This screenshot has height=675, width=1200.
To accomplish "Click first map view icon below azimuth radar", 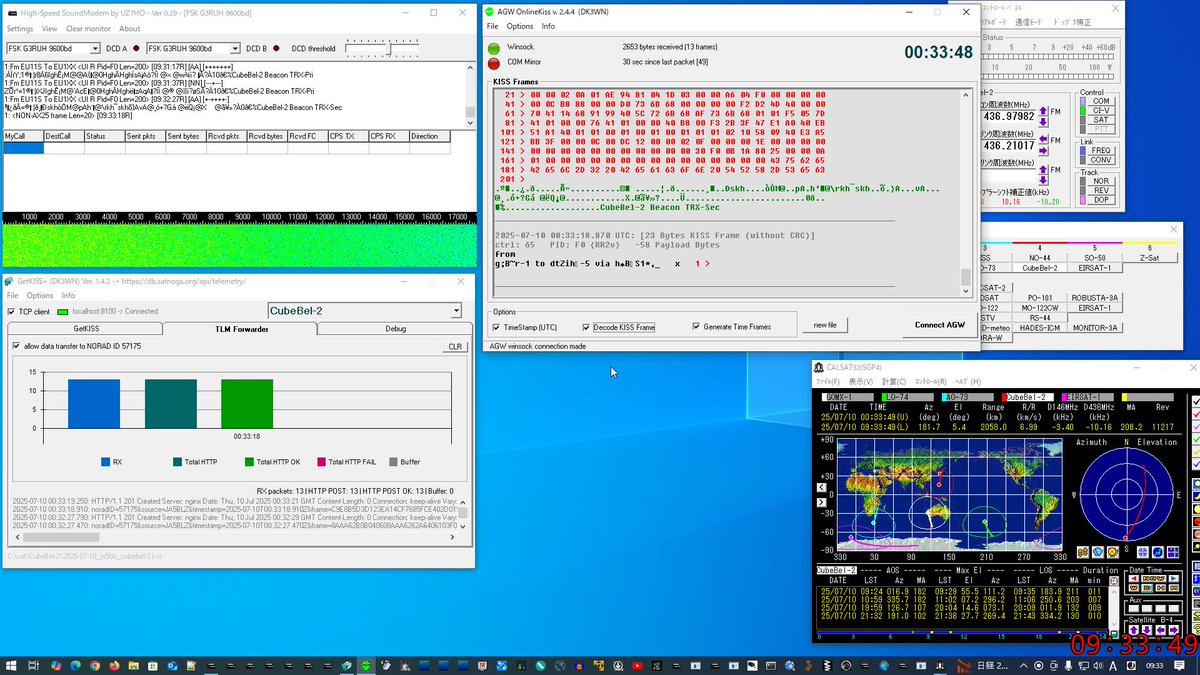I will point(1083,552).
